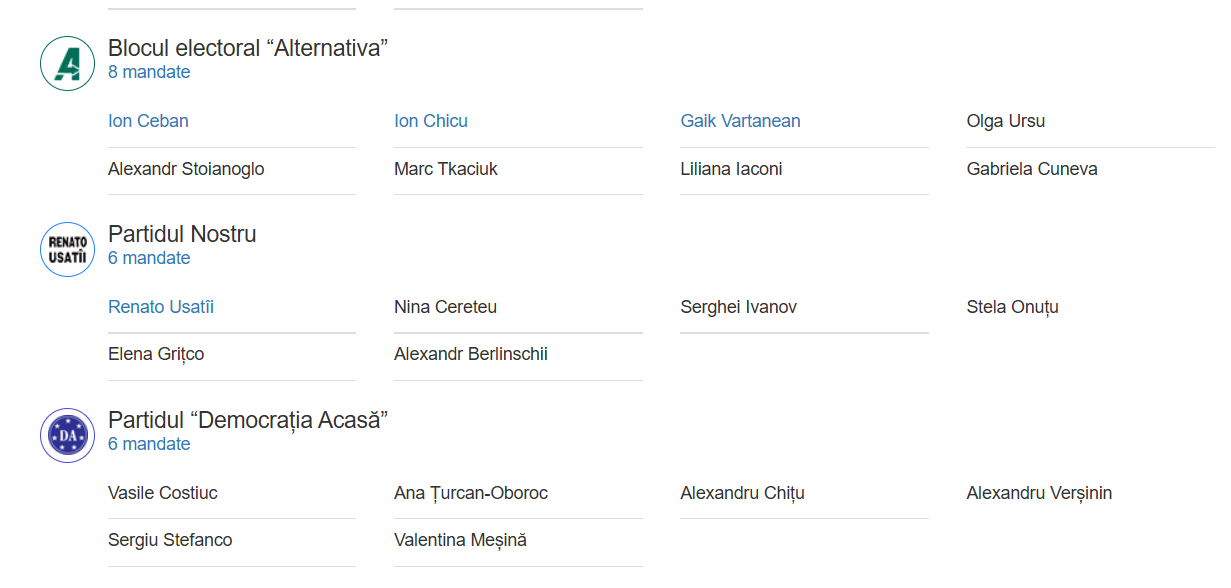This screenshot has width=1231, height=588.
Task: Click the 8 mandate link under Alternativa
Action: pos(149,72)
